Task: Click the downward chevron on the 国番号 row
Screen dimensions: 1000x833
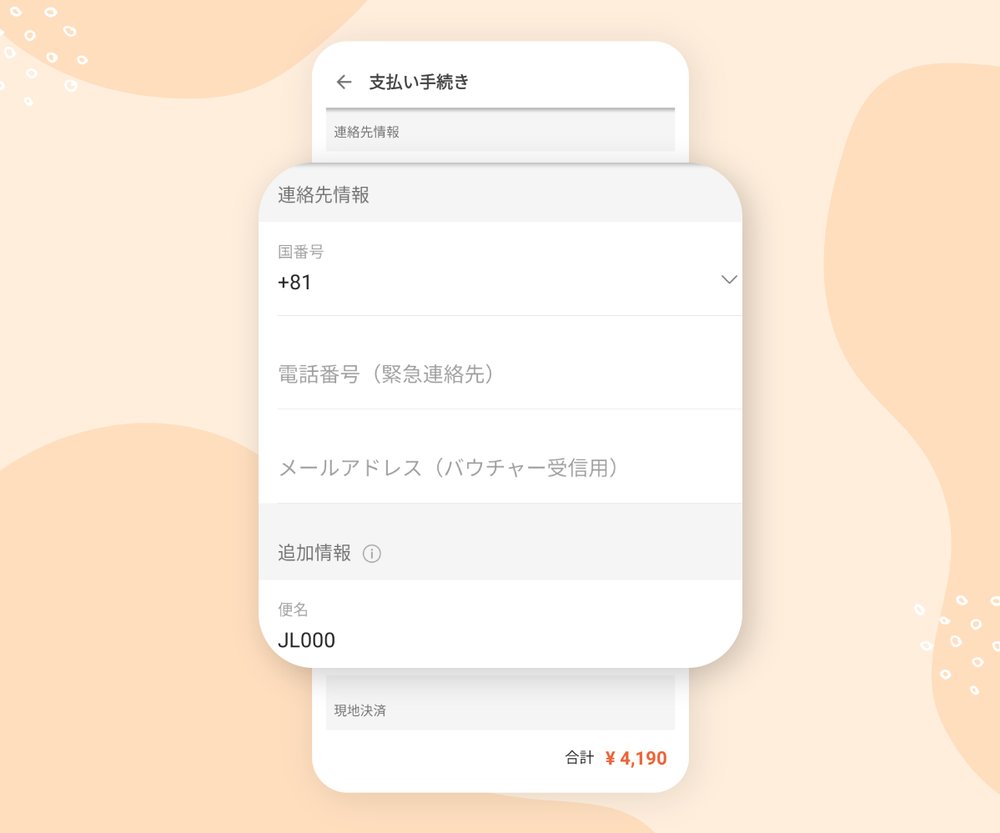Action: coord(727,280)
